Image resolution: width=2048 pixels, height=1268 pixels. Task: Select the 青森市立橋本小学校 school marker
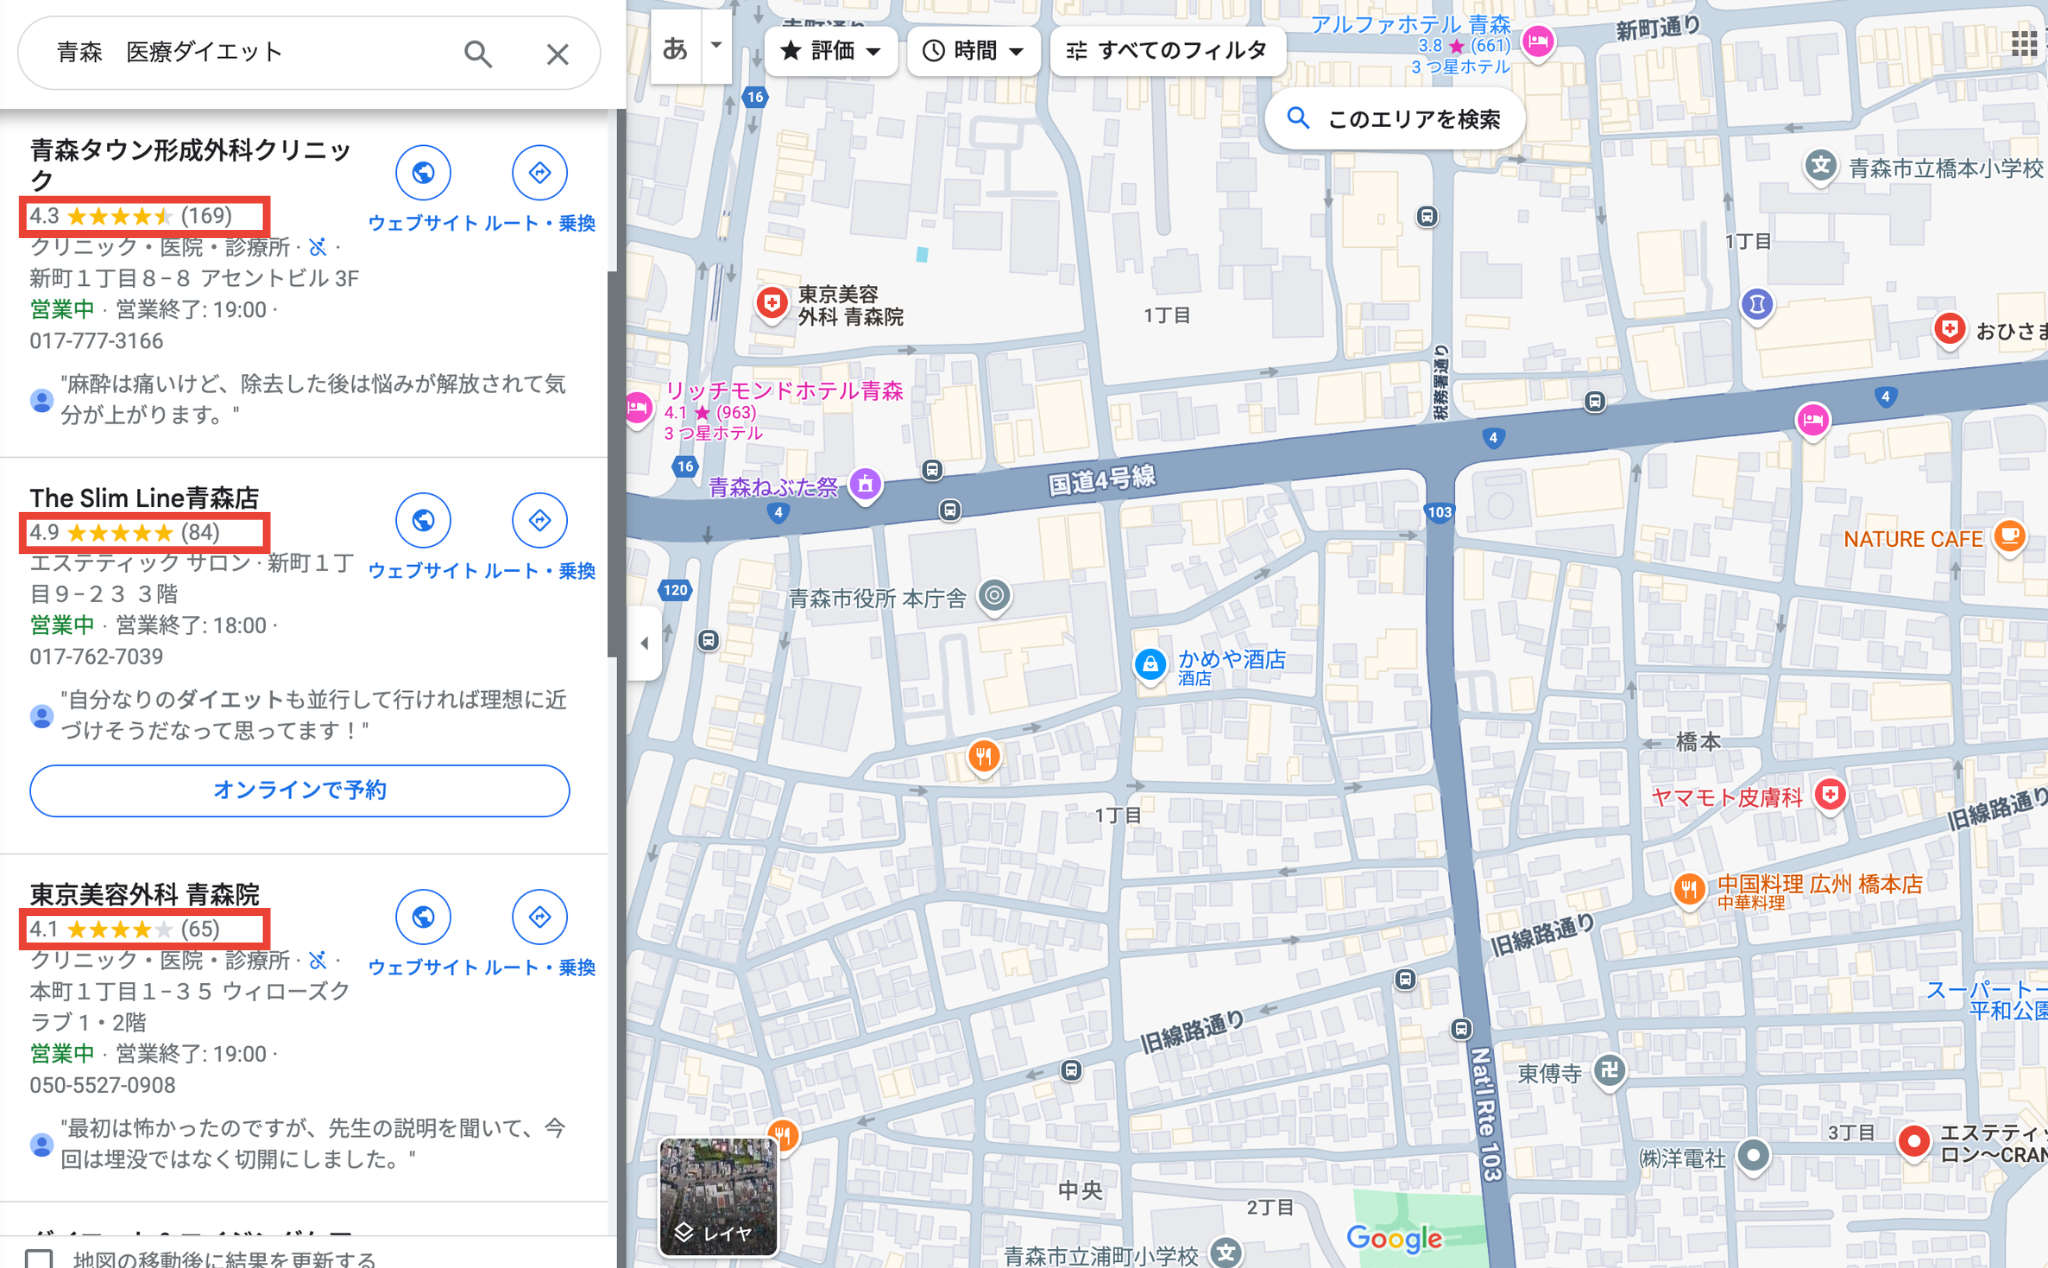tap(1821, 166)
